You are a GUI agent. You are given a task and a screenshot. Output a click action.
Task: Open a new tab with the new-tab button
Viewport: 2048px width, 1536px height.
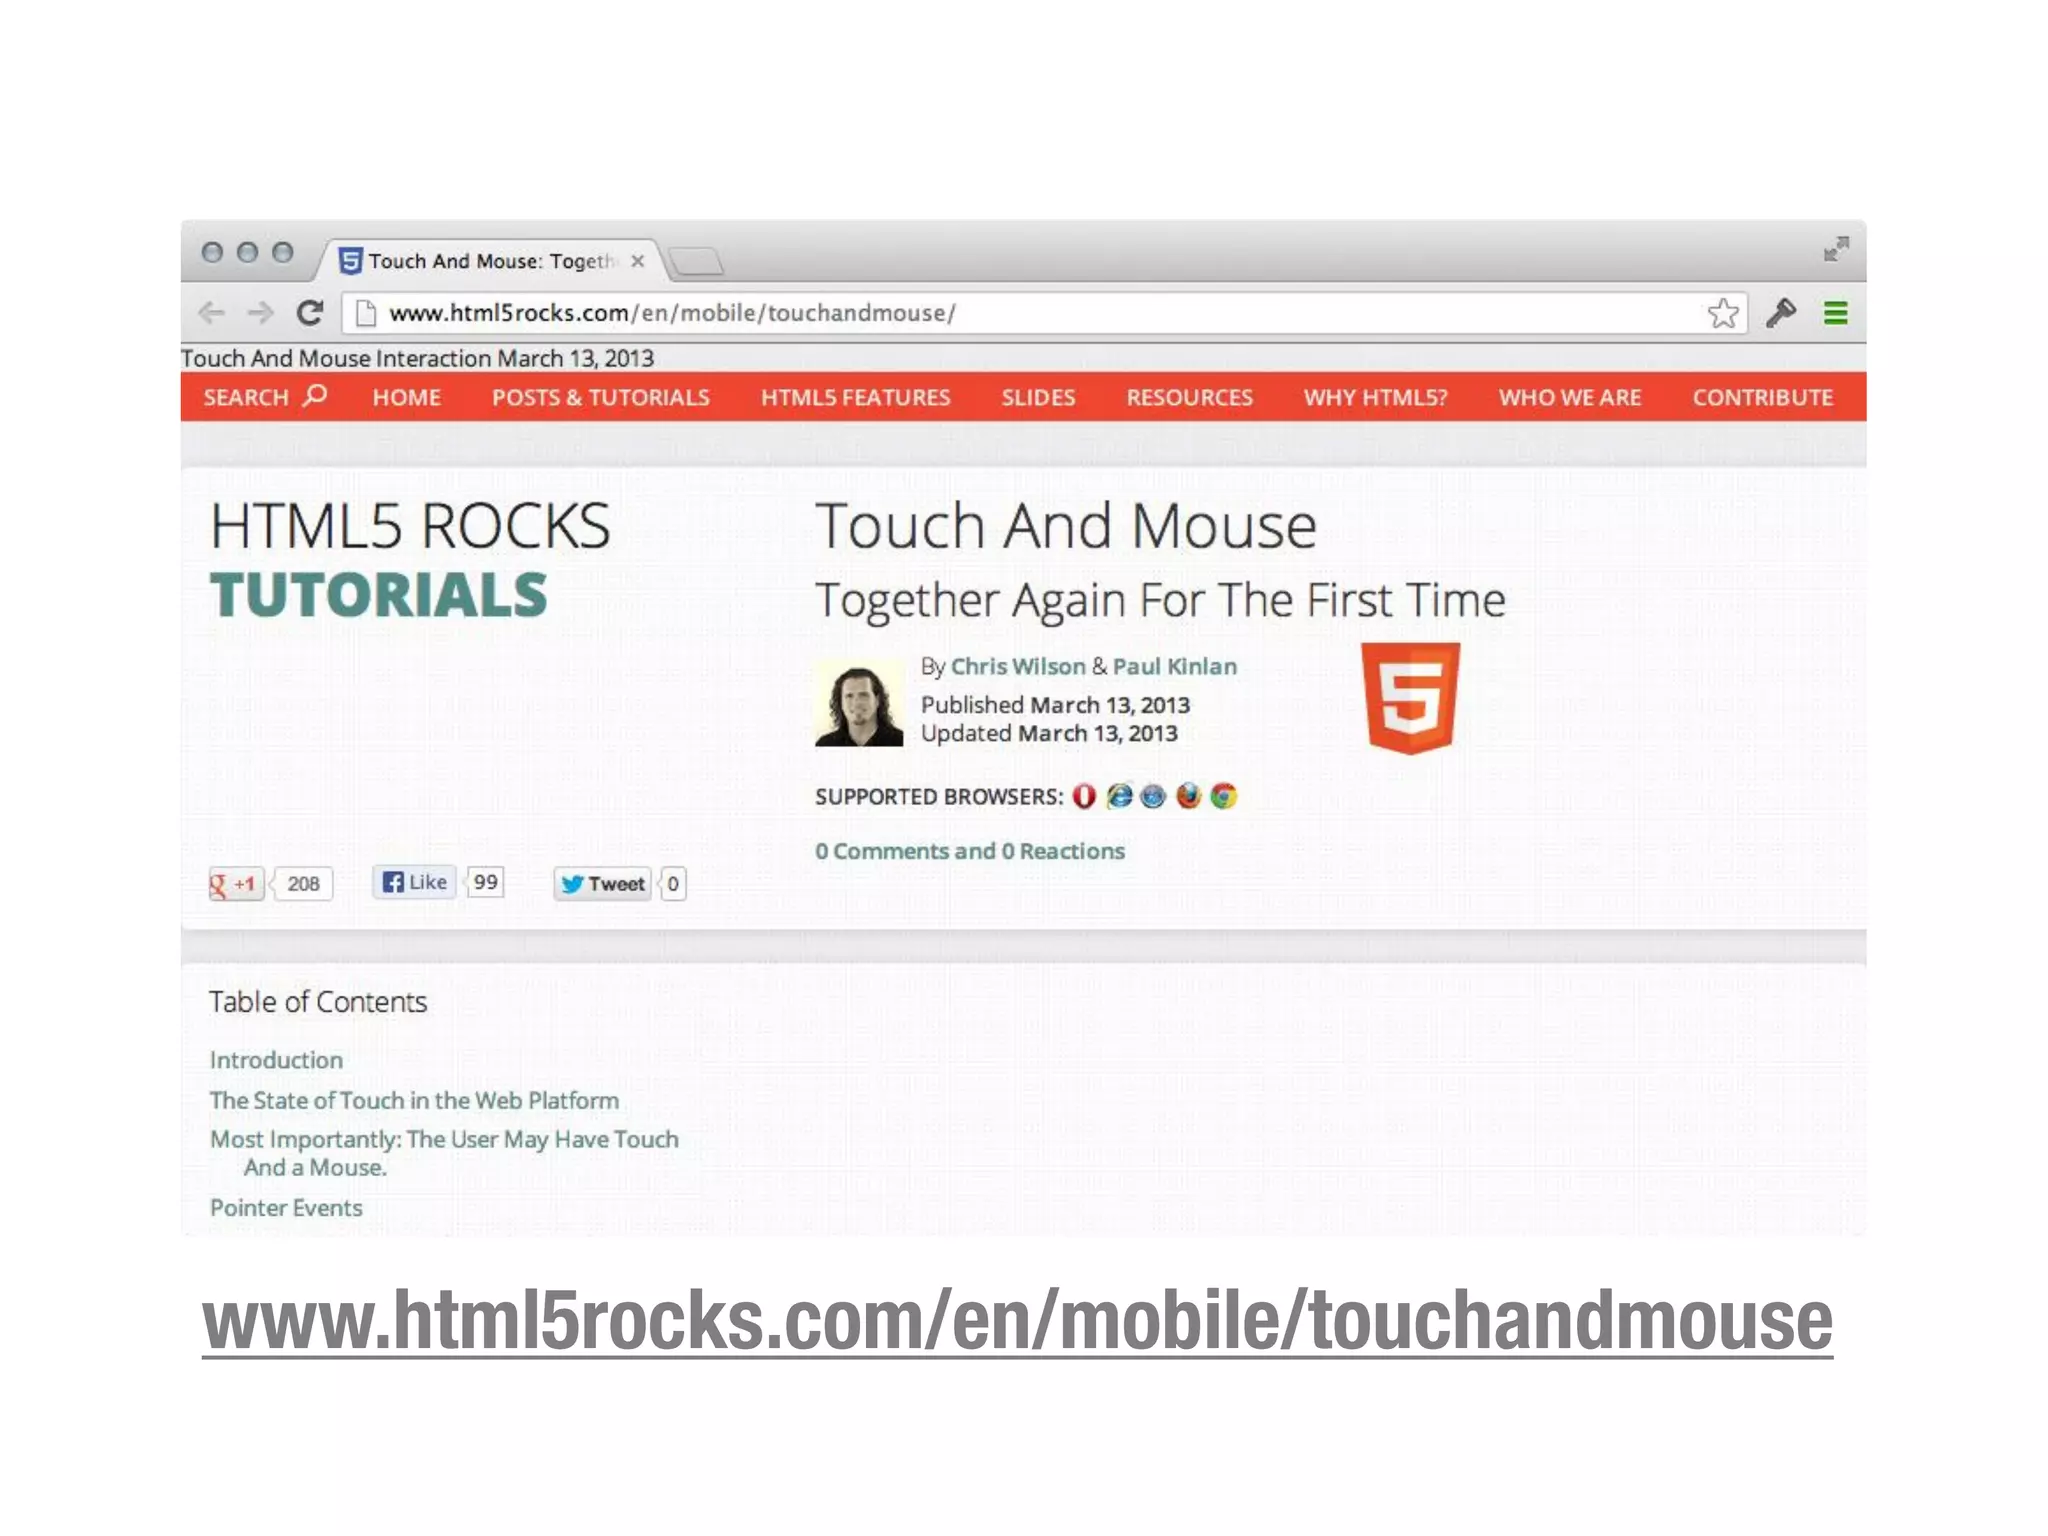point(696,262)
